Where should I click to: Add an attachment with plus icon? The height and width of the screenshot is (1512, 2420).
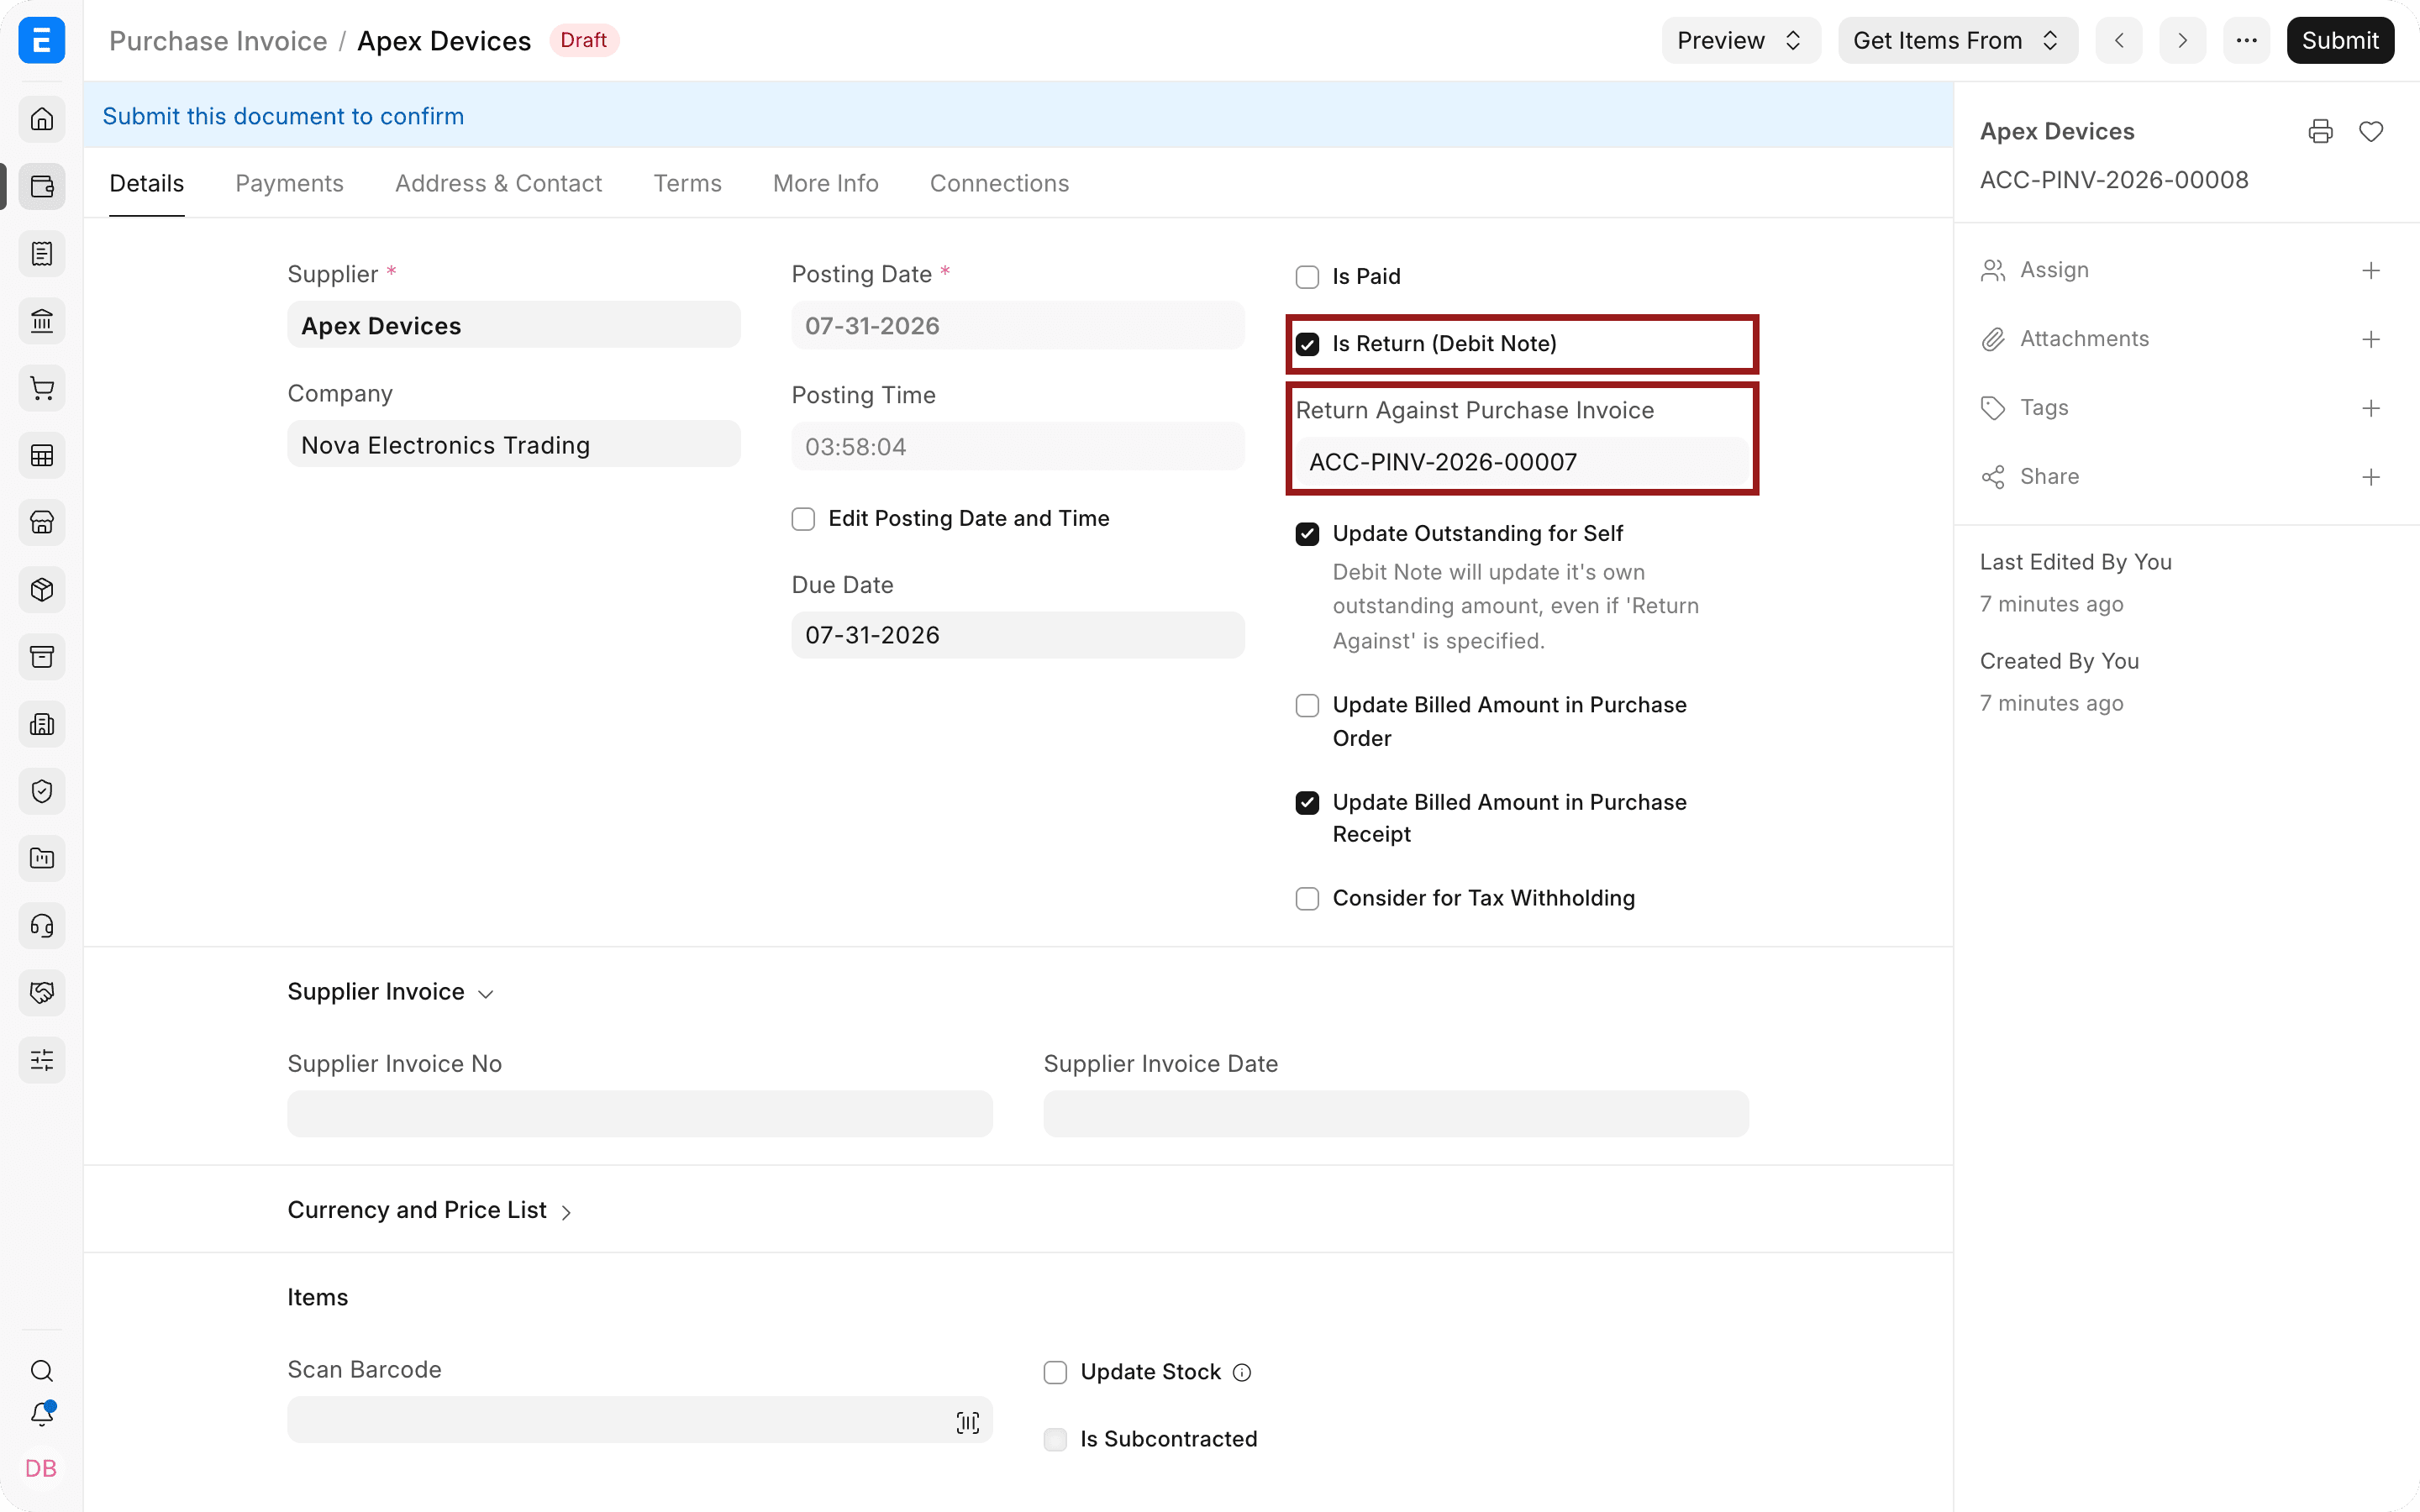(2371, 339)
